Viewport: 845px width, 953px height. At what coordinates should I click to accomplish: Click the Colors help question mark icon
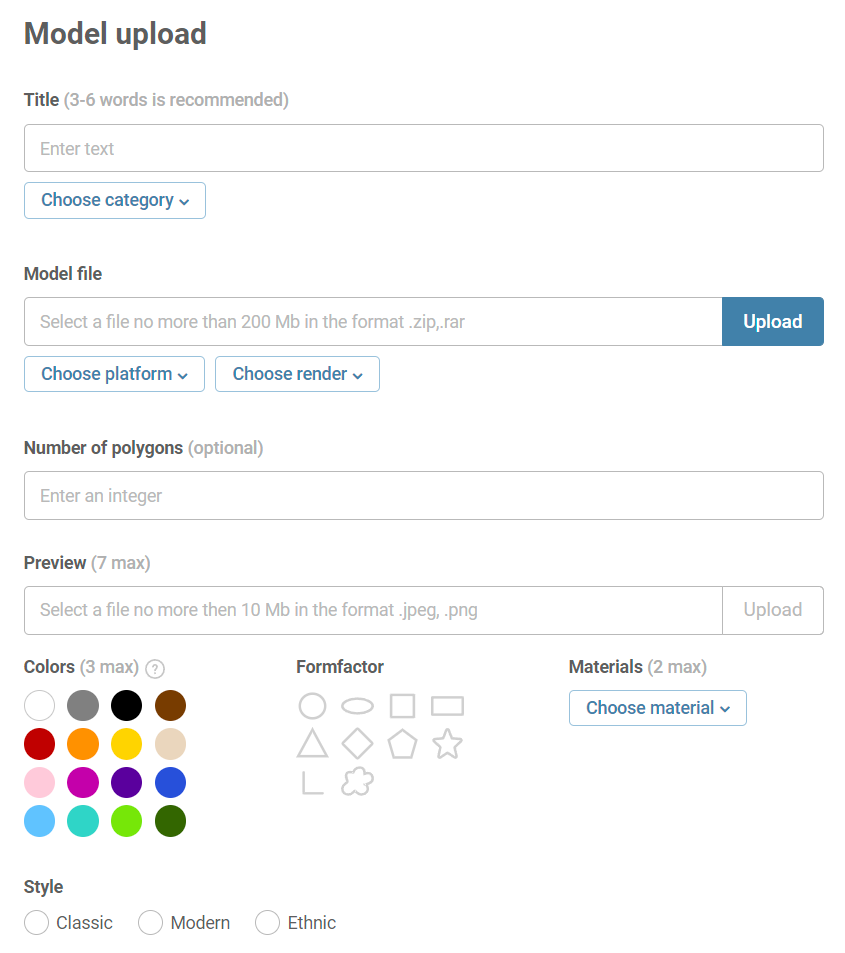[x=155, y=669]
